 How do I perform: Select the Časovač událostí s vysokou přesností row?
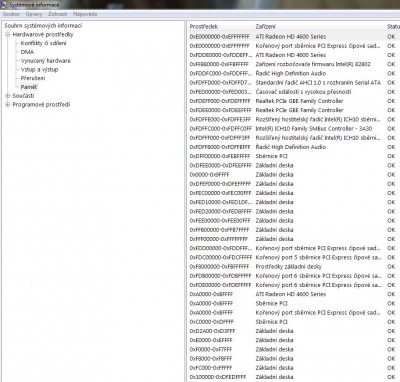(x=294, y=92)
